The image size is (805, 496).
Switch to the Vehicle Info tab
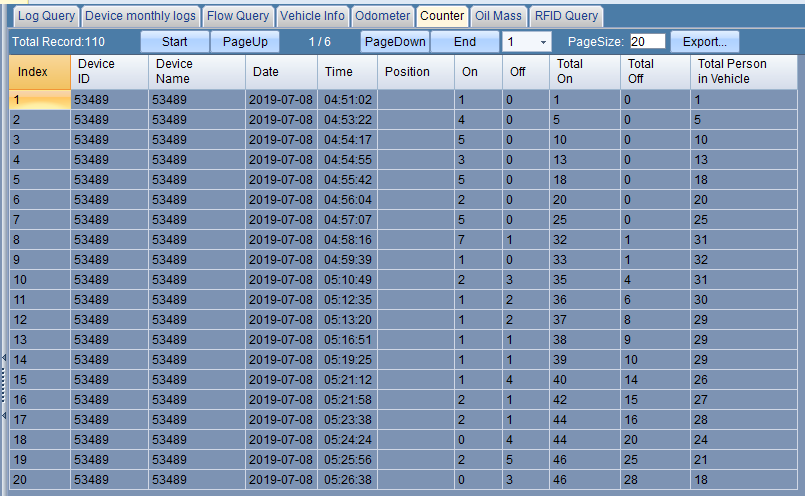point(312,16)
